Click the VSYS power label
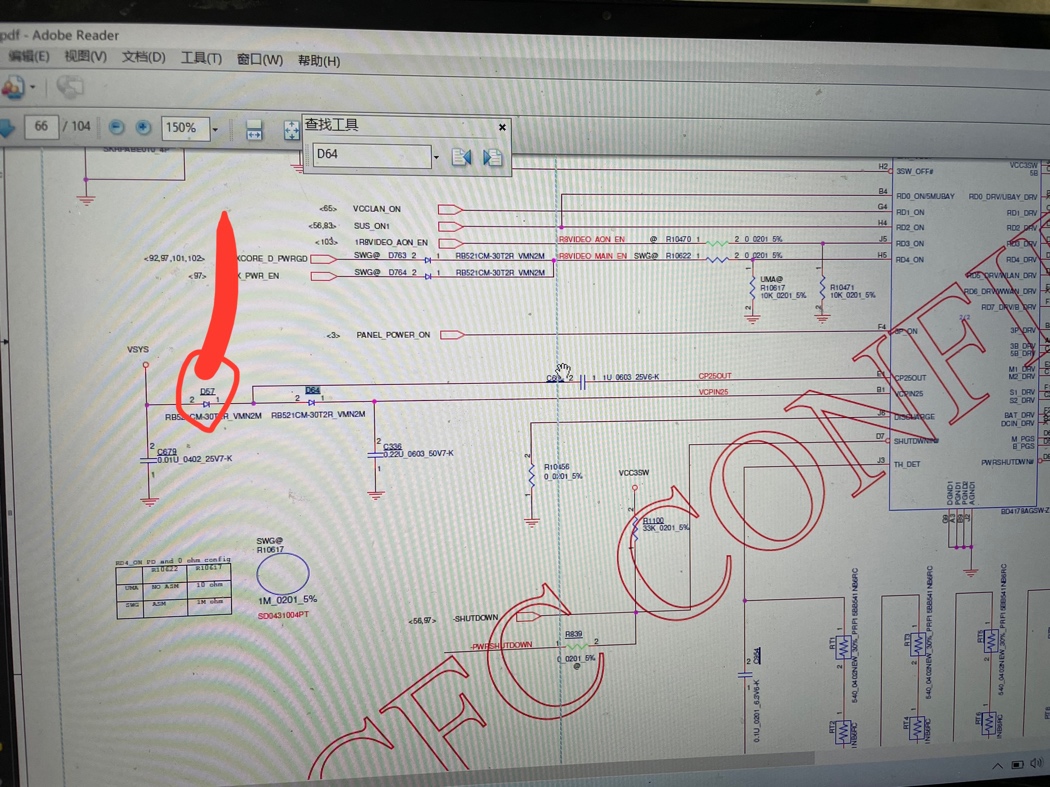Screen dimensions: 1050x787 coord(138,350)
